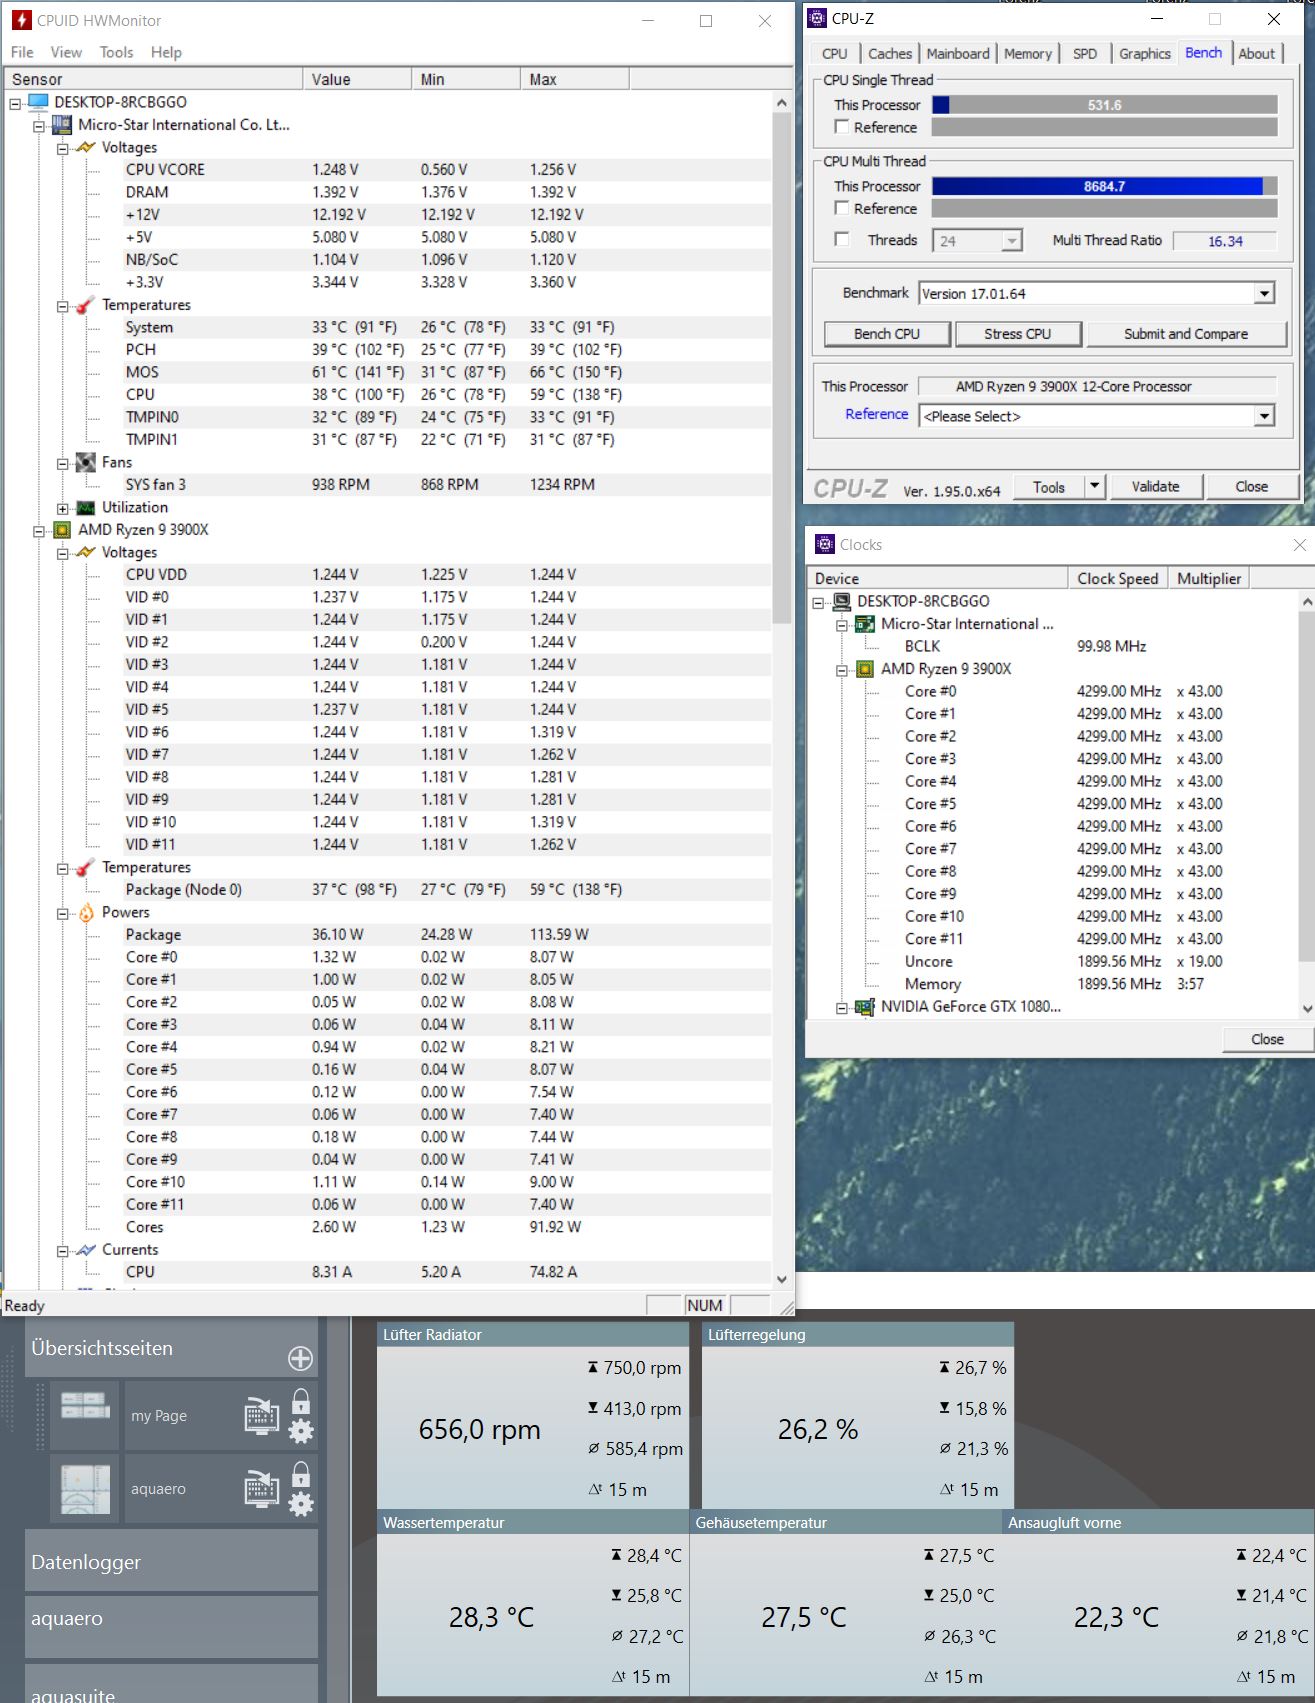Click the flame icon beside Powers
This screenshot has height=1703, width=1315.
pyautogui.click(x=86, y=912)
